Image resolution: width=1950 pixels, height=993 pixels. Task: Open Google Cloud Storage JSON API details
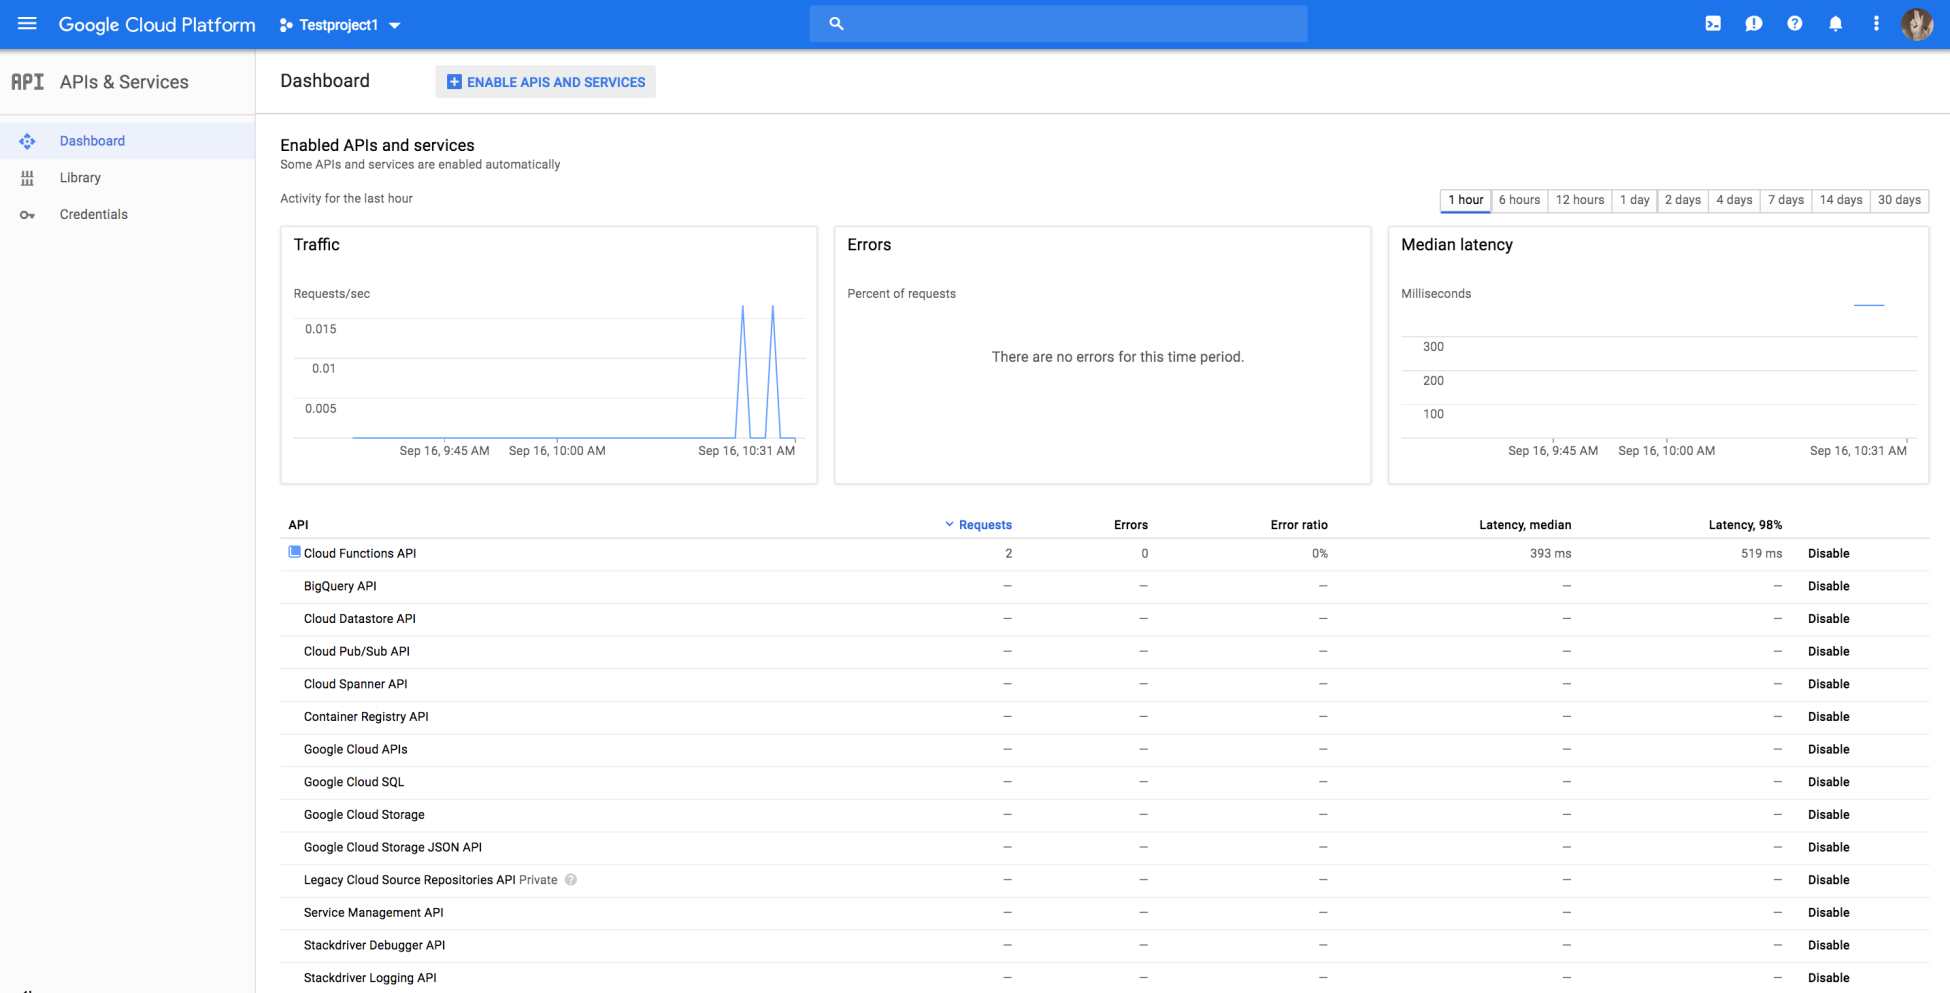point(393,848)
